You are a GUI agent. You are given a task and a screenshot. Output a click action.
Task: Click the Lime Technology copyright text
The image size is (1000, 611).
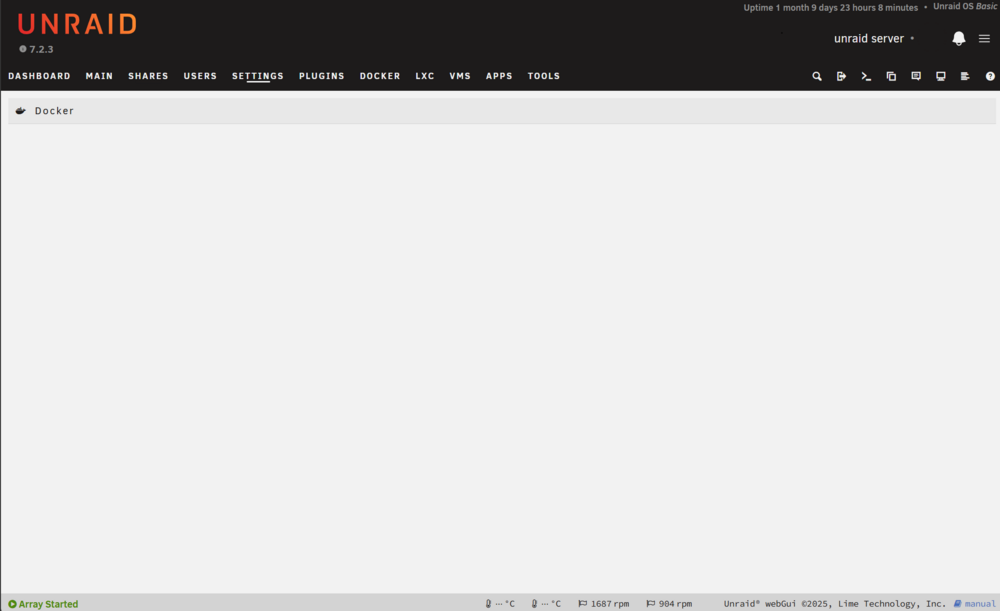tap(834, 603)
